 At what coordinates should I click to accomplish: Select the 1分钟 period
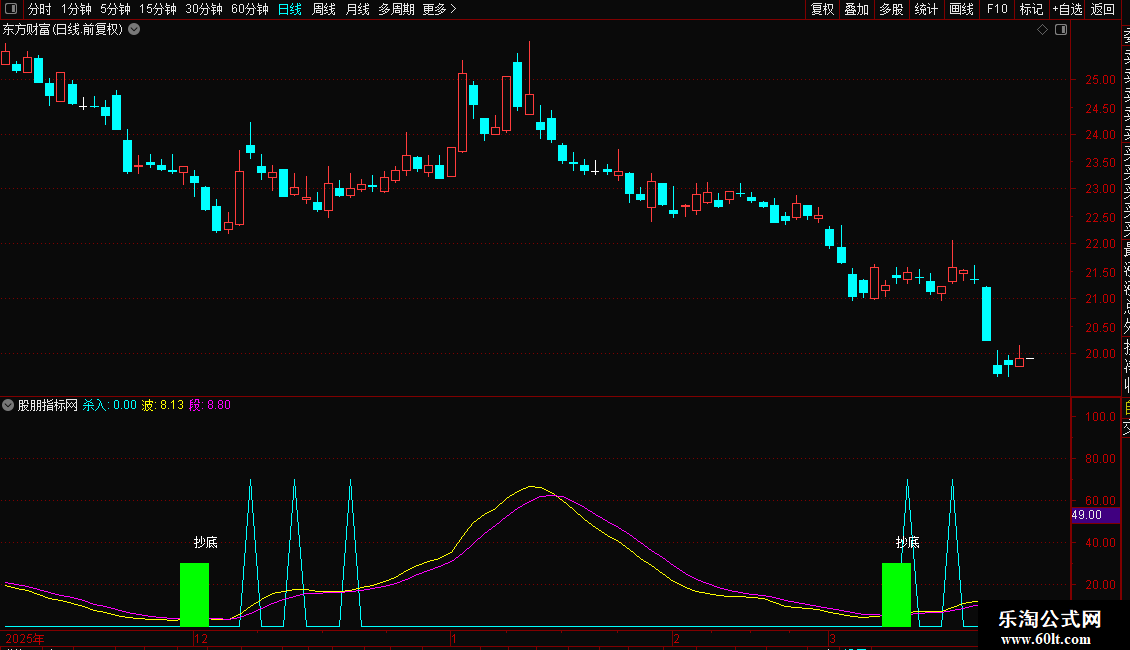point(76,9)
